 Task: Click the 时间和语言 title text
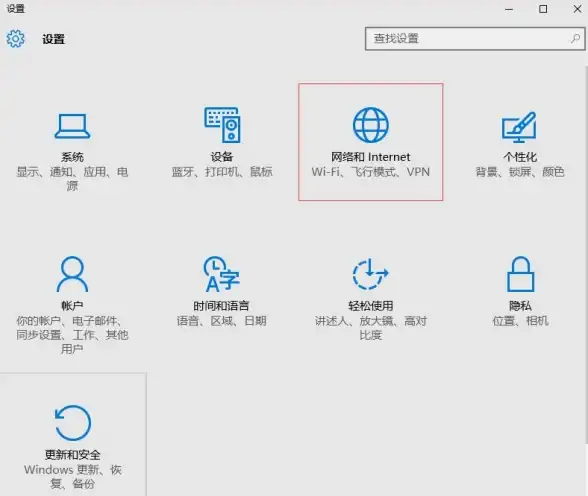(221, 306)
